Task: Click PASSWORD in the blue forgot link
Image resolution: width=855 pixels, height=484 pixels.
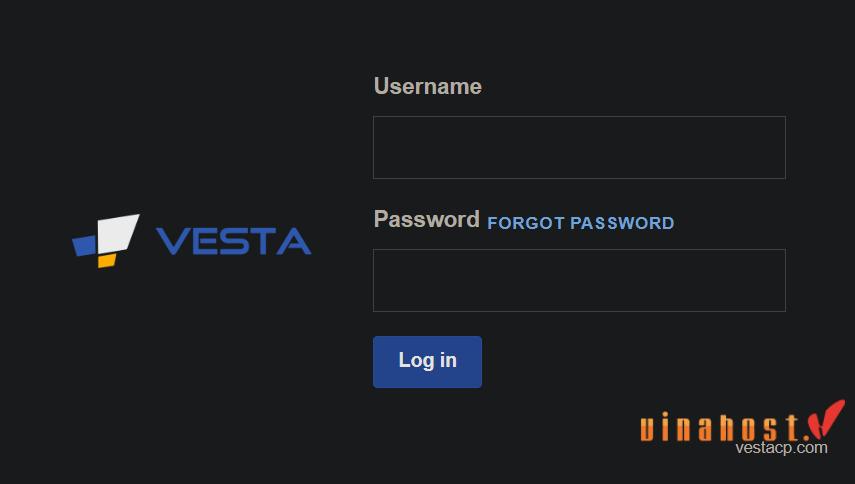Action: point(622,223)
